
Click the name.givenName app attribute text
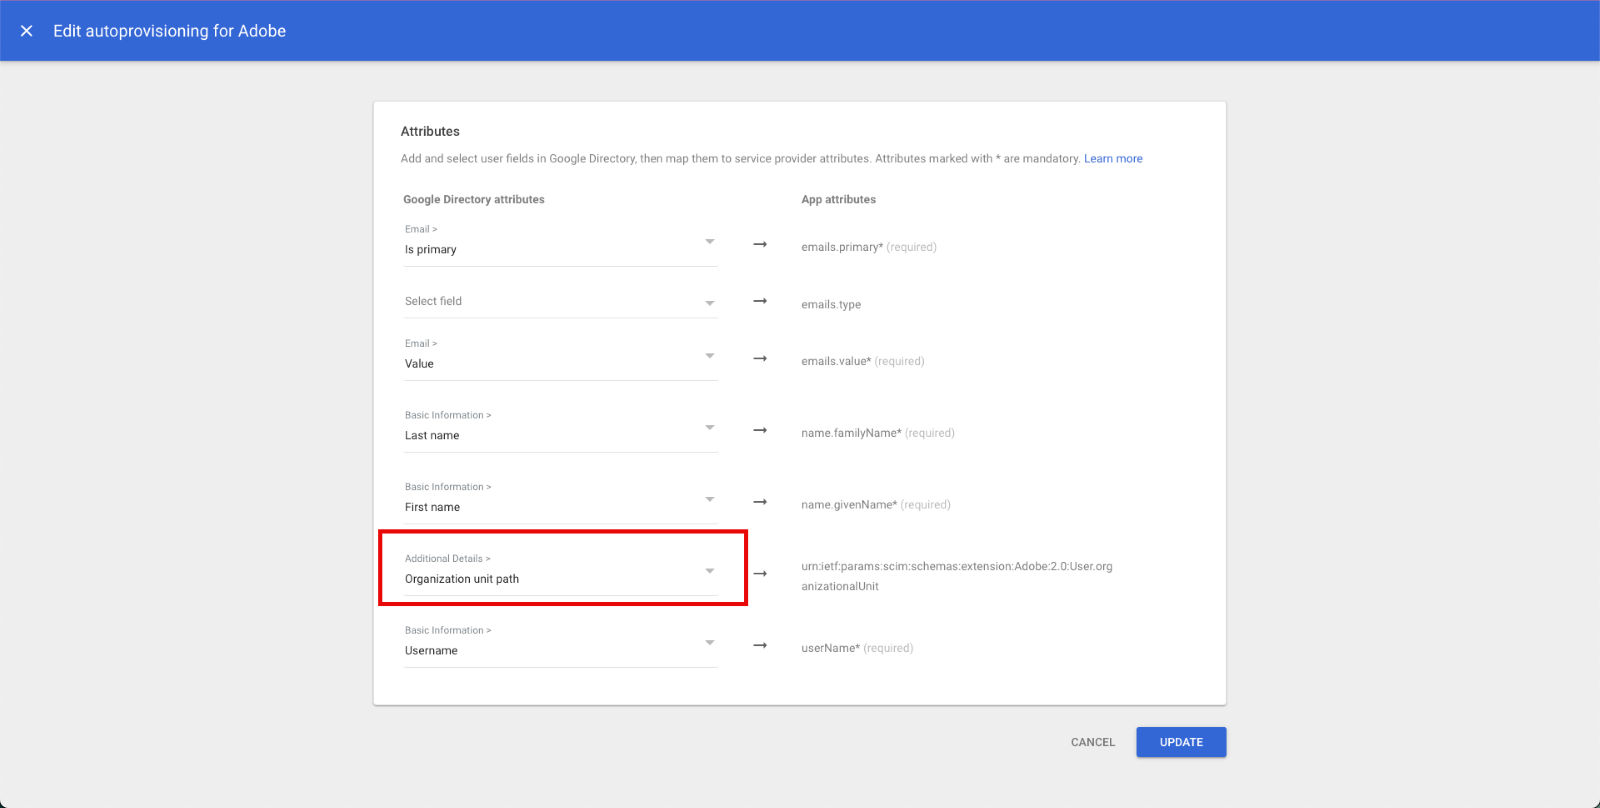tap(876, 505)
